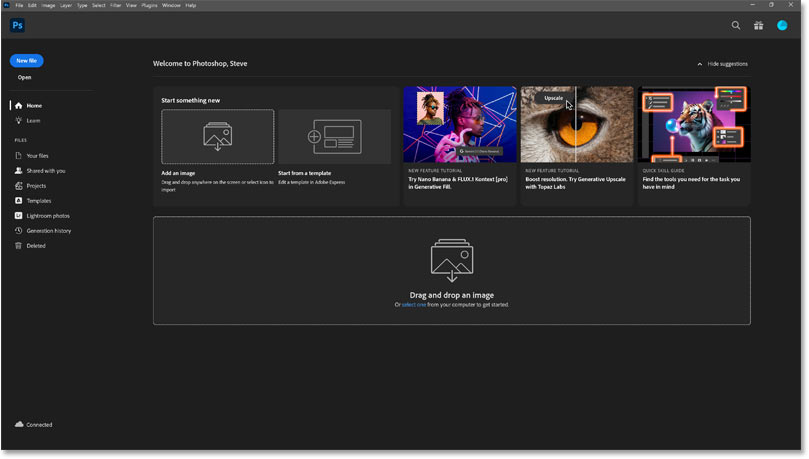Open the Plugins menu
This screenshot has height=459, width=809.
149,5
